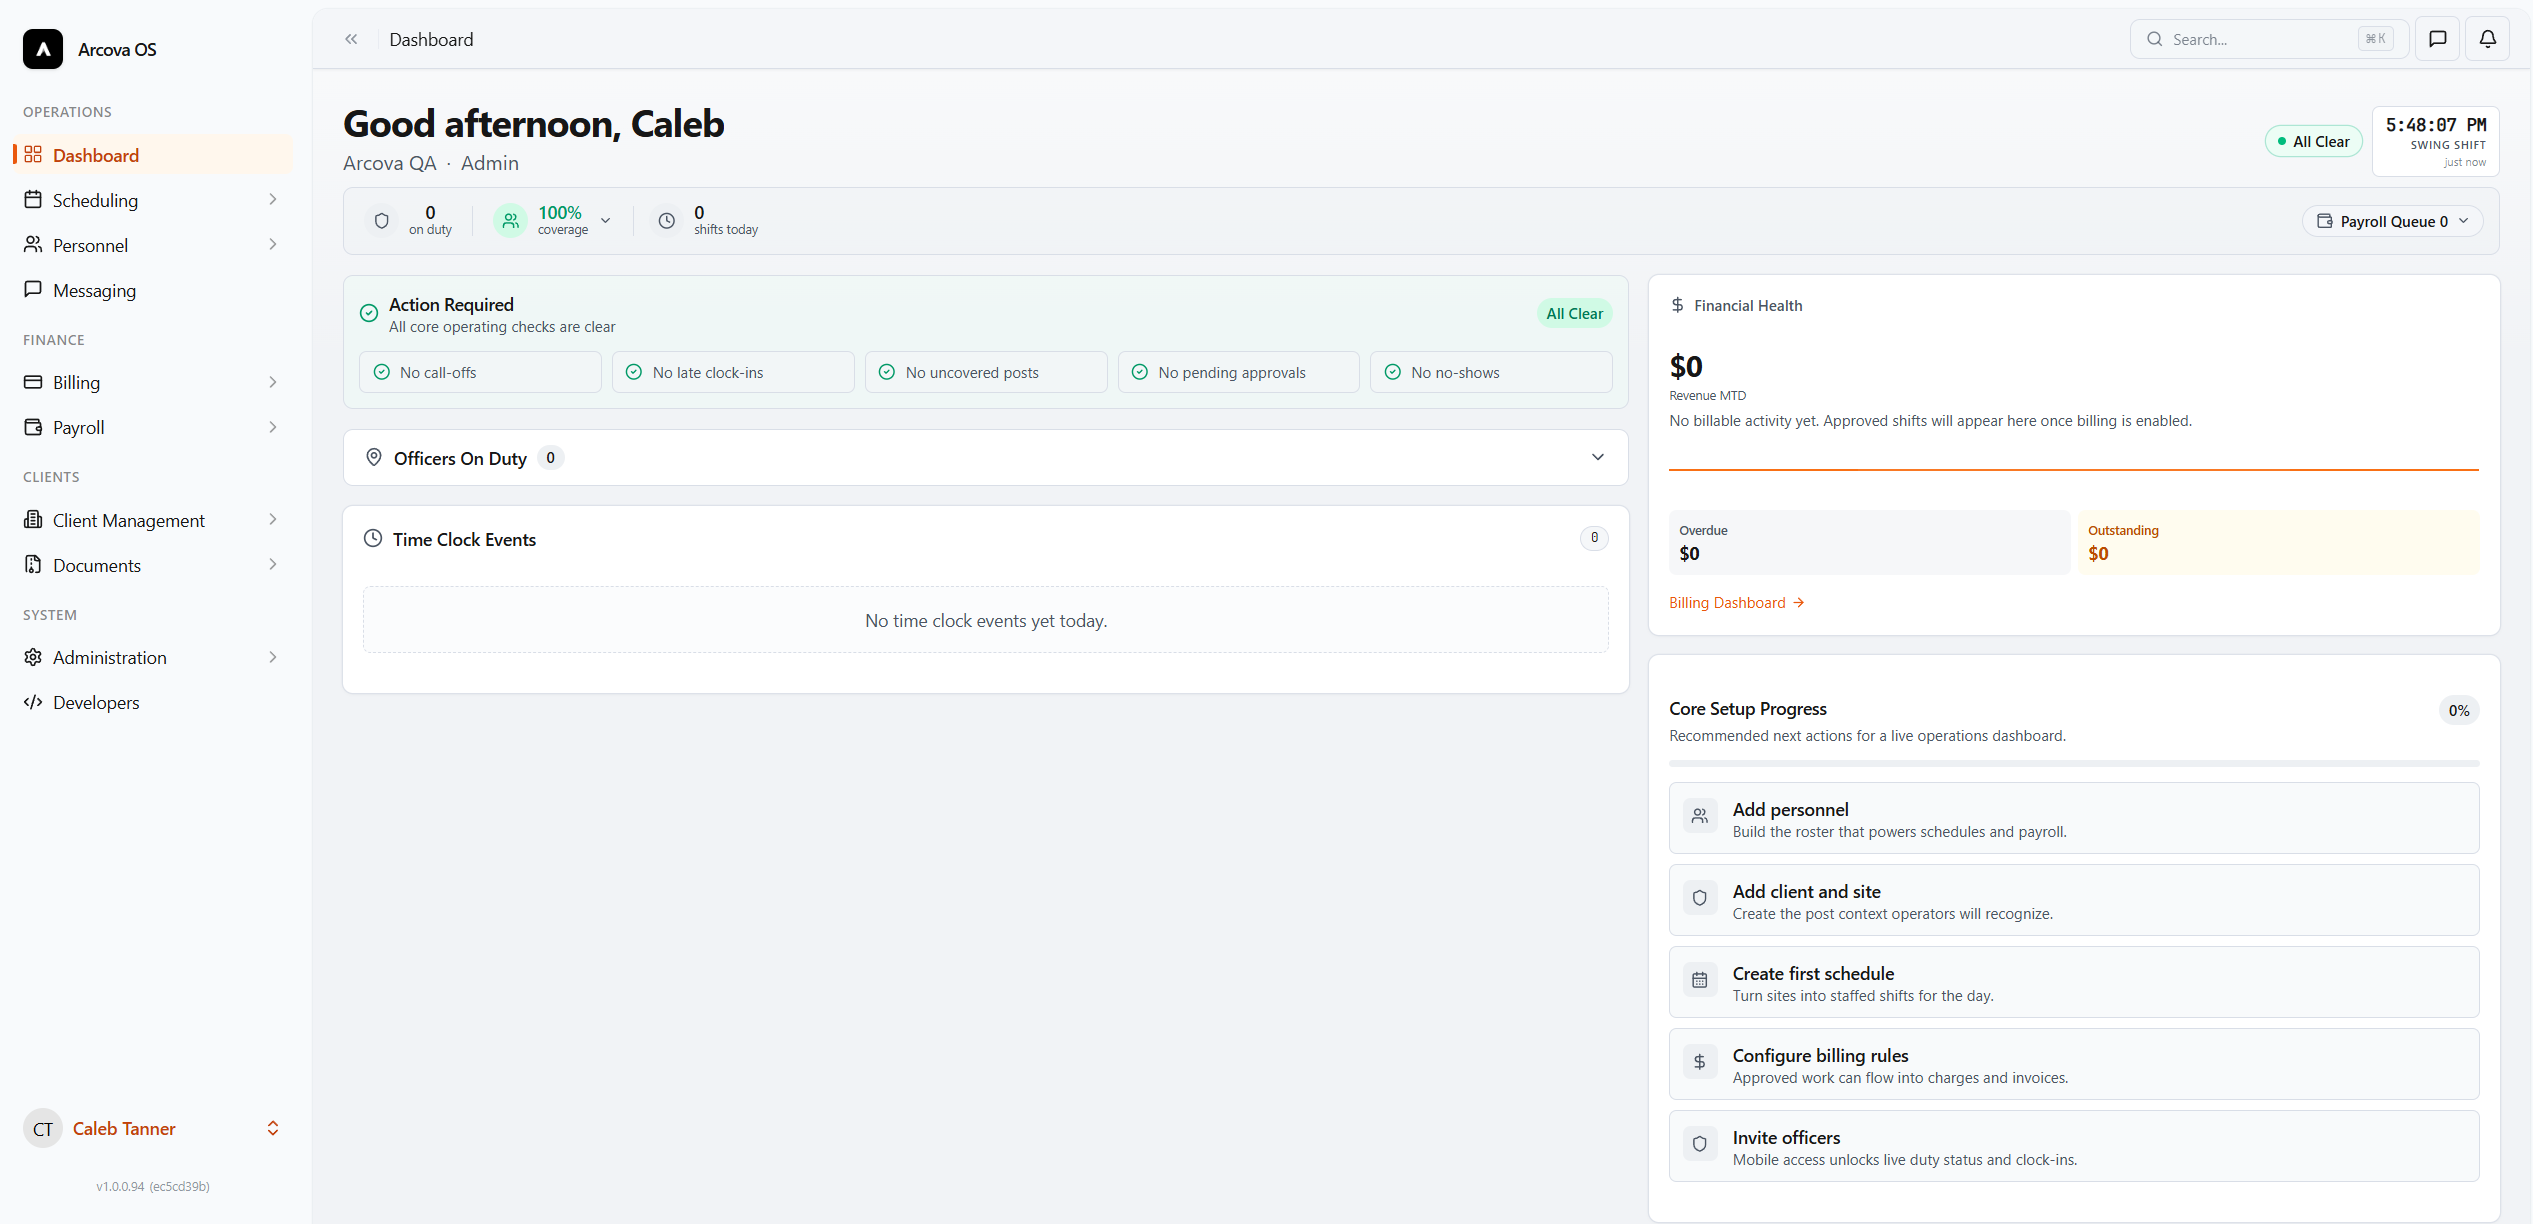The image size is (2533, 1224).
Task: Open Scheduling in the sidebar
Action: pos(153,200)
